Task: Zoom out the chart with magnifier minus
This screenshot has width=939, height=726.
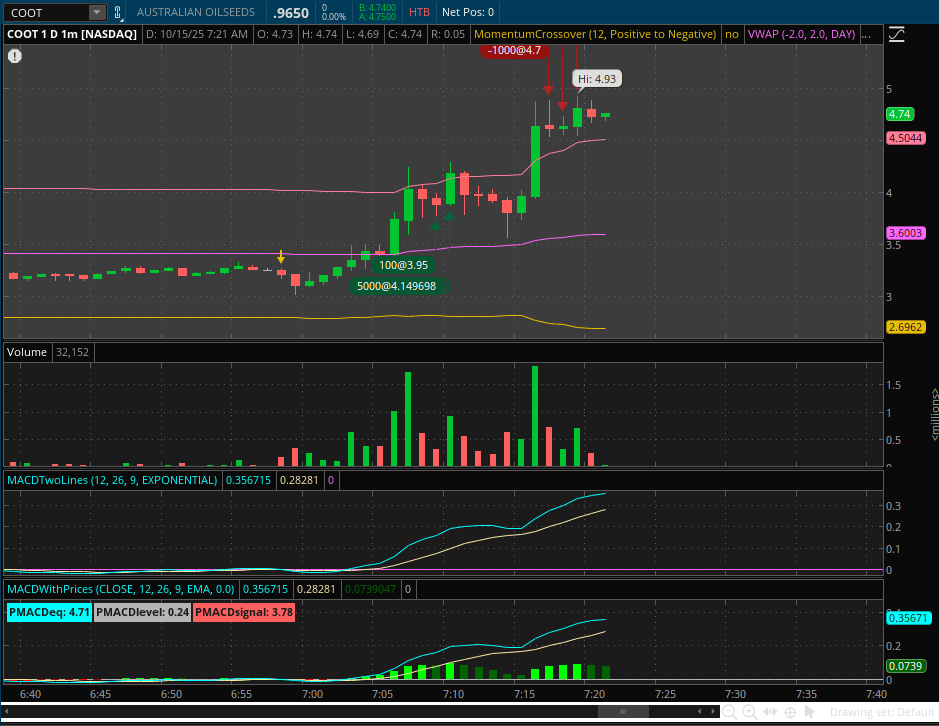Action: click(x=729, y=712)
